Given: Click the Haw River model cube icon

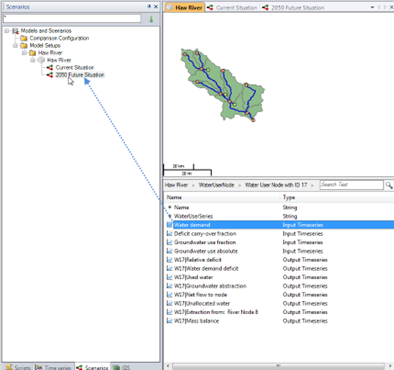Looking at the screenshot, I should coord(41,60).
